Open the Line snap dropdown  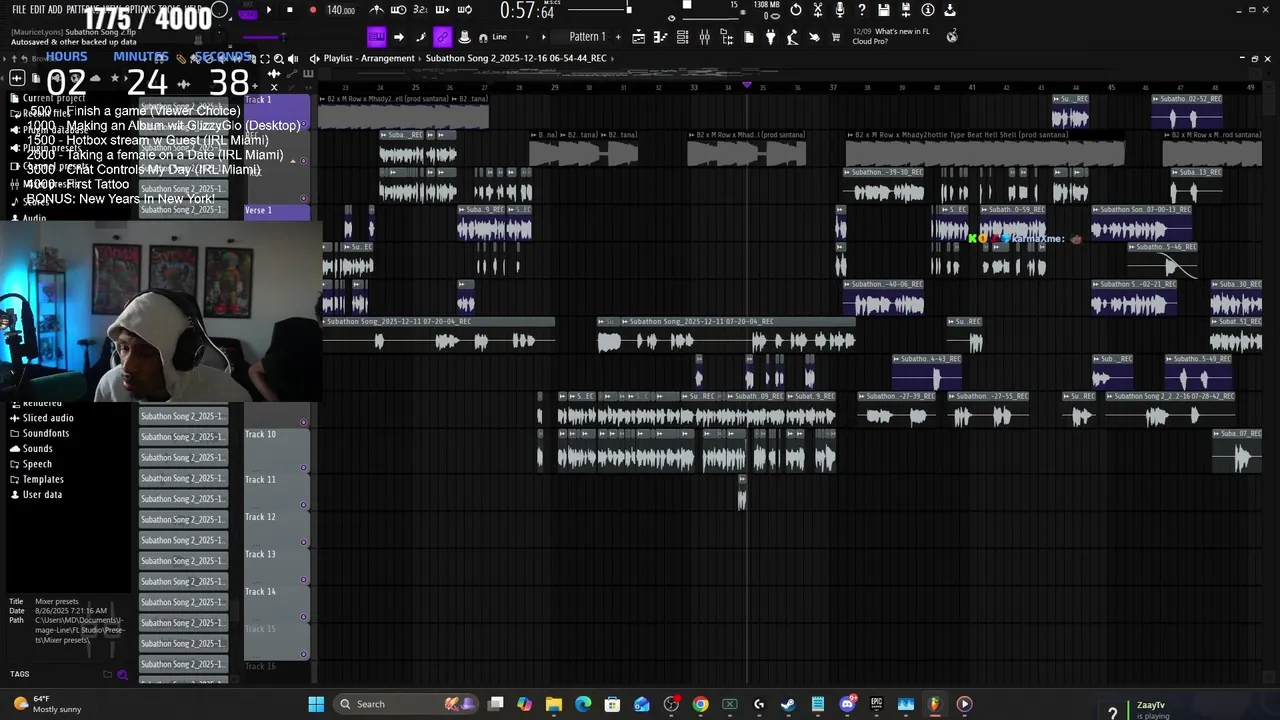[x=514, y=37]
